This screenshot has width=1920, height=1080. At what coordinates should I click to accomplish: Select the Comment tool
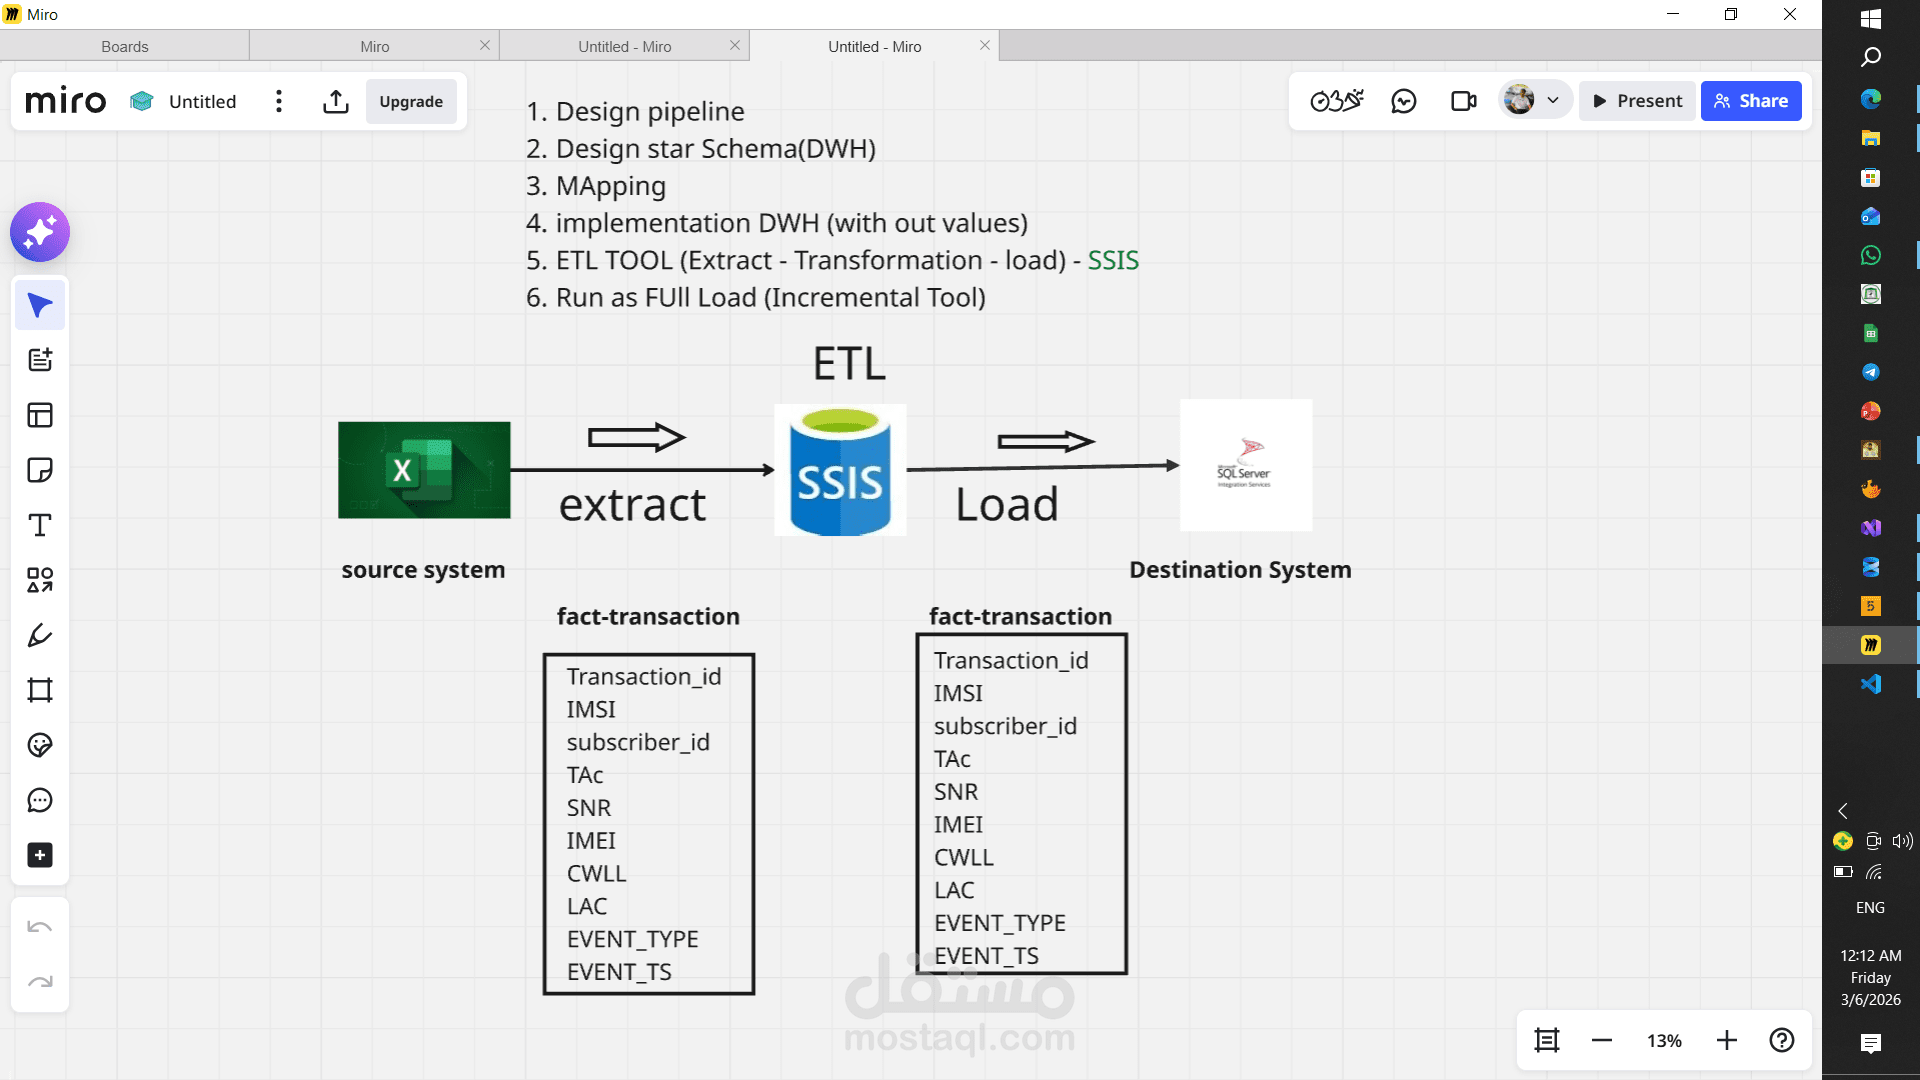(x=40, y=800)
